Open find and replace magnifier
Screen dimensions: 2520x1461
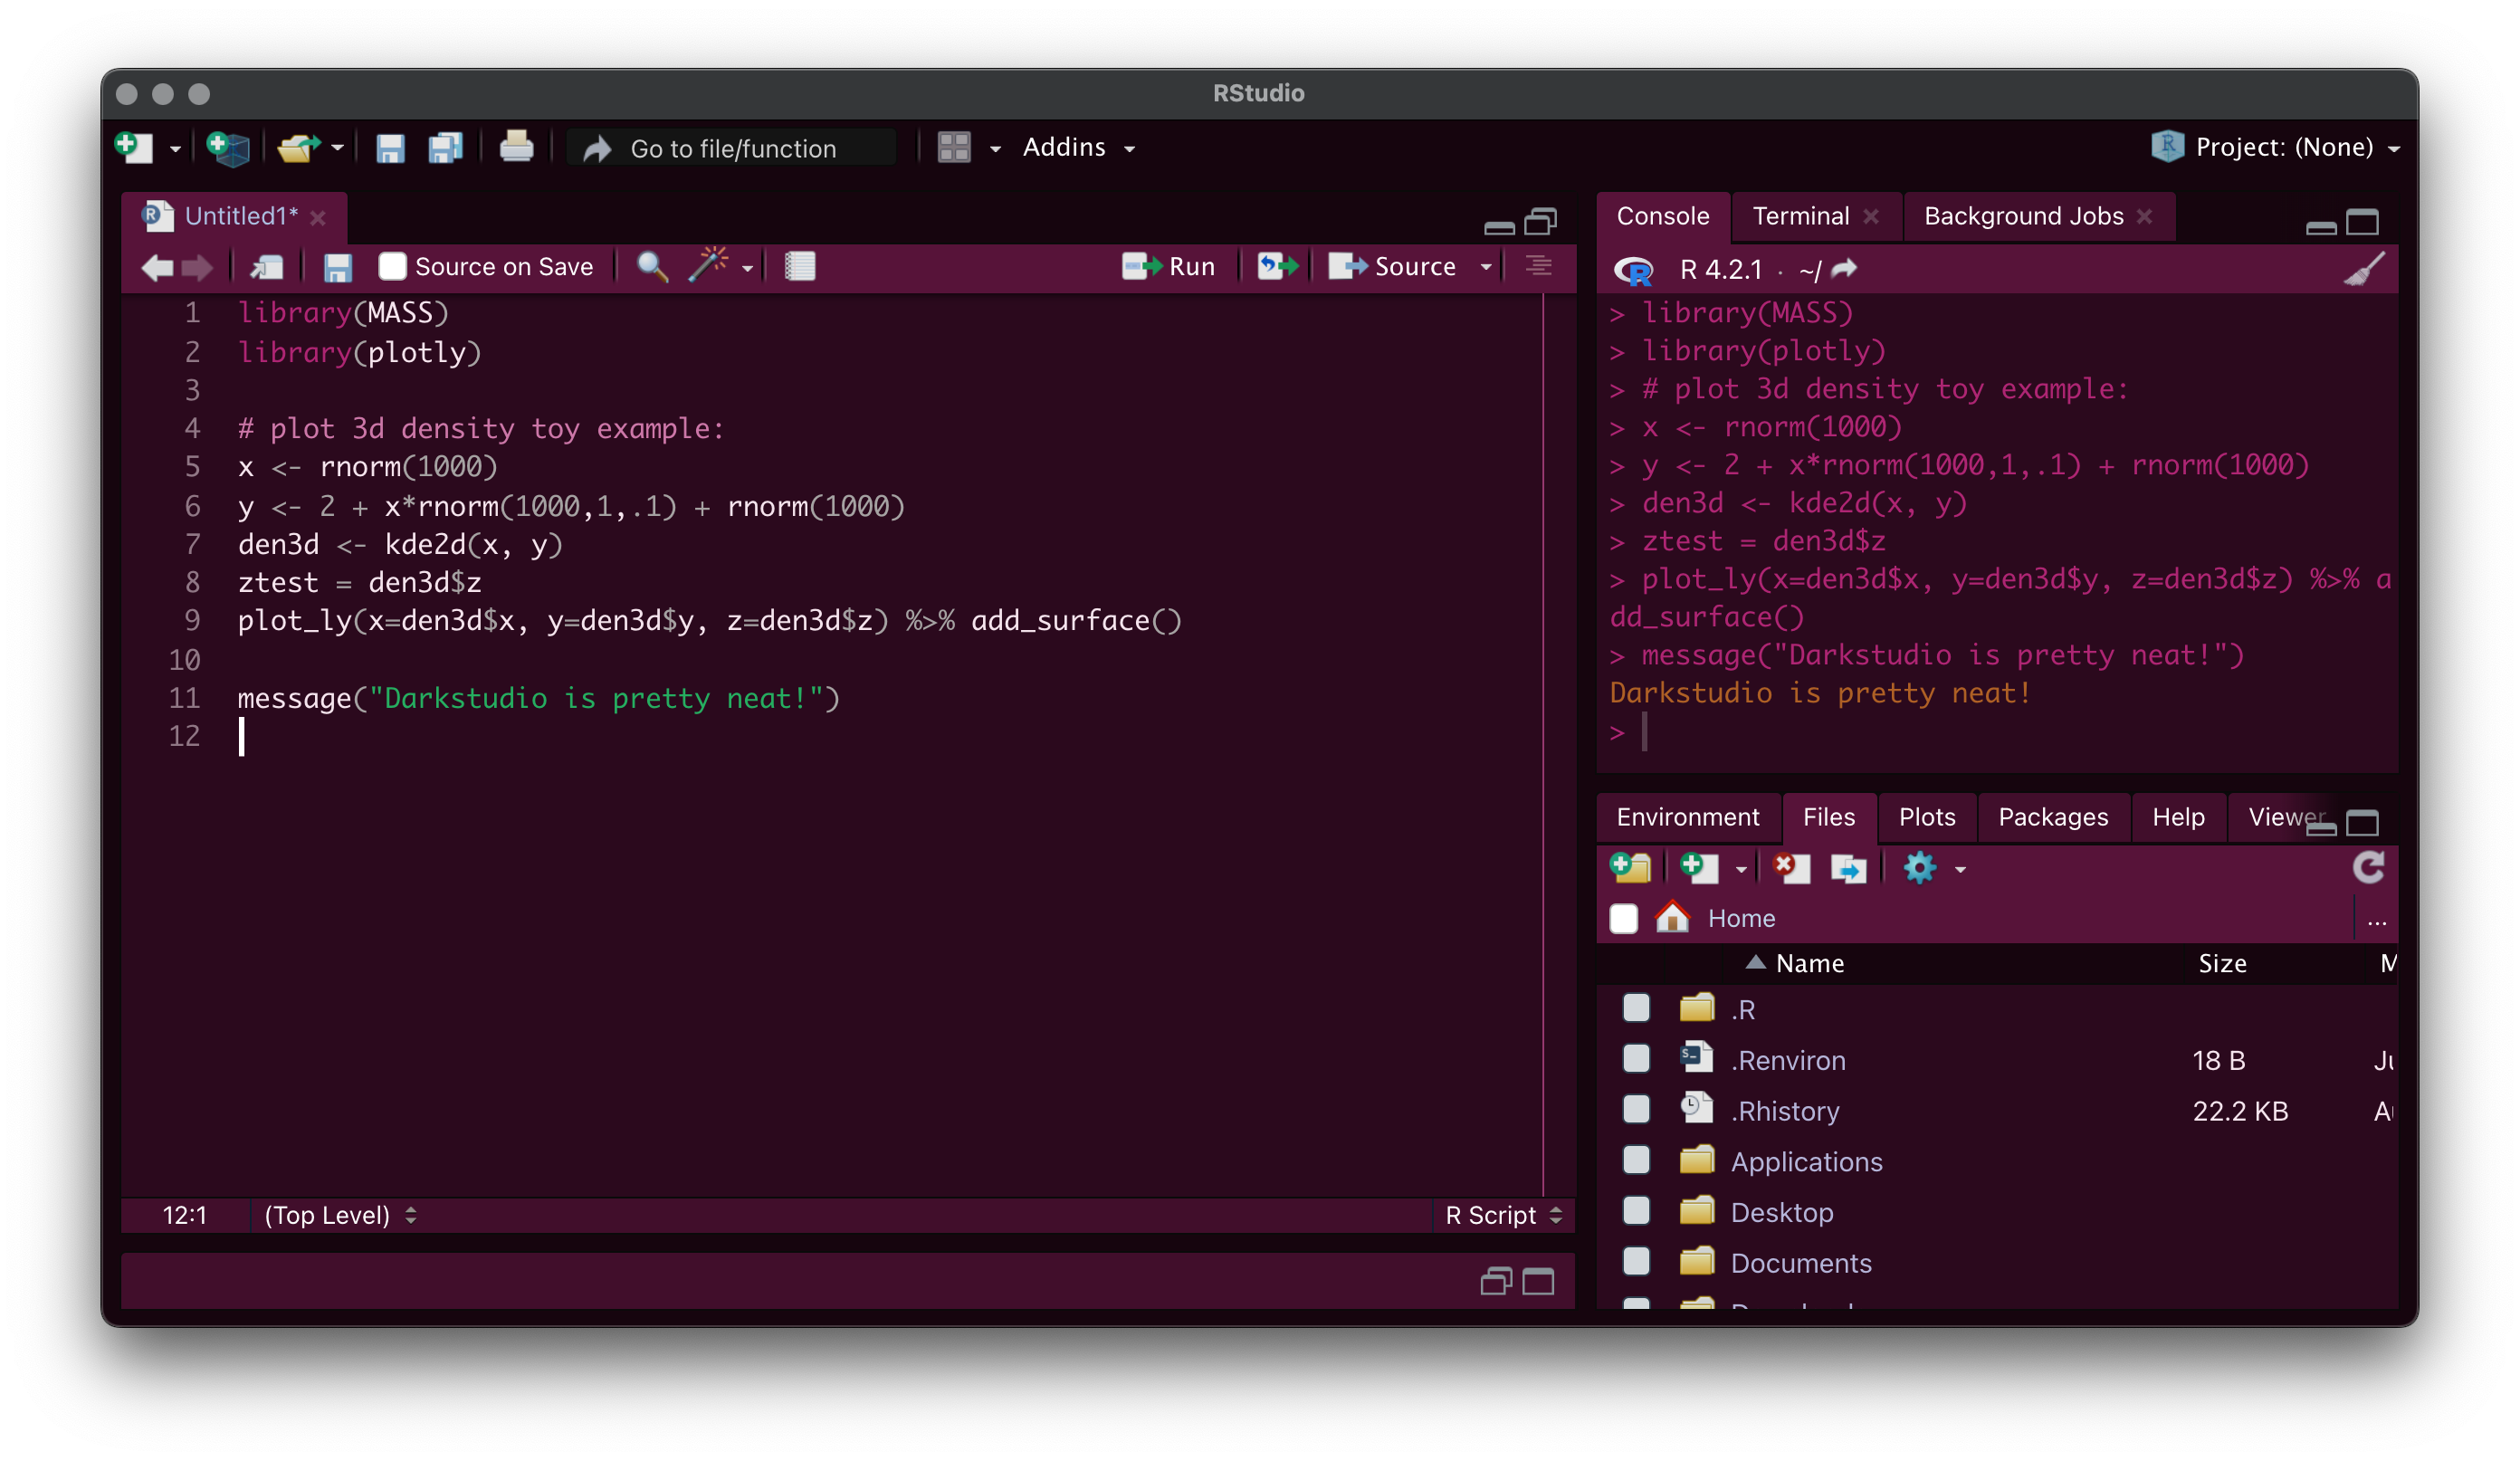tap(653, 266)
